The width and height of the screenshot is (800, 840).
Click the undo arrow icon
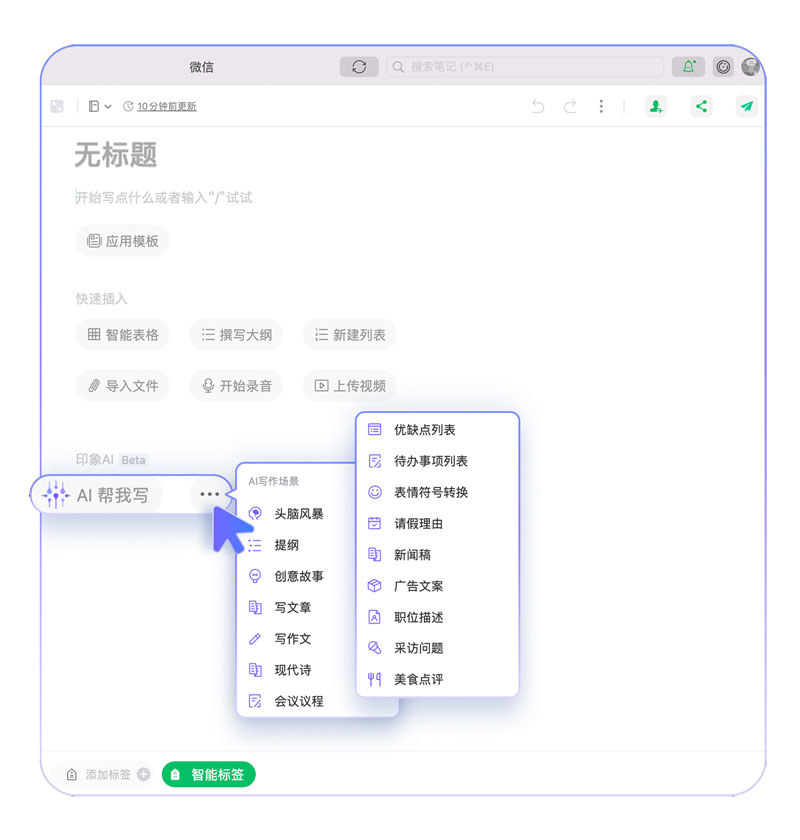coord(538,106)
